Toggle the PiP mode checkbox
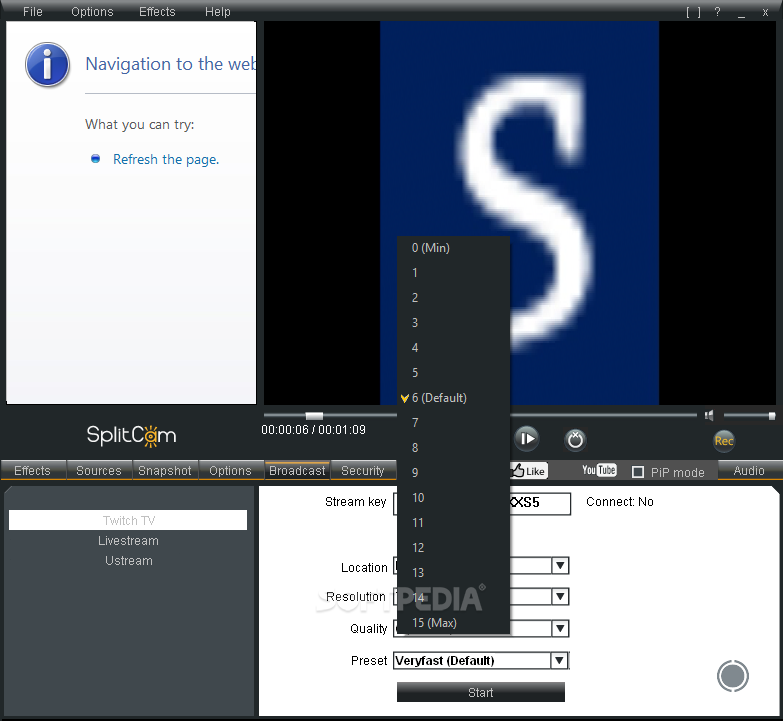Screen dimensions: 783x721 pyautogui.click(x=638, y=472)
